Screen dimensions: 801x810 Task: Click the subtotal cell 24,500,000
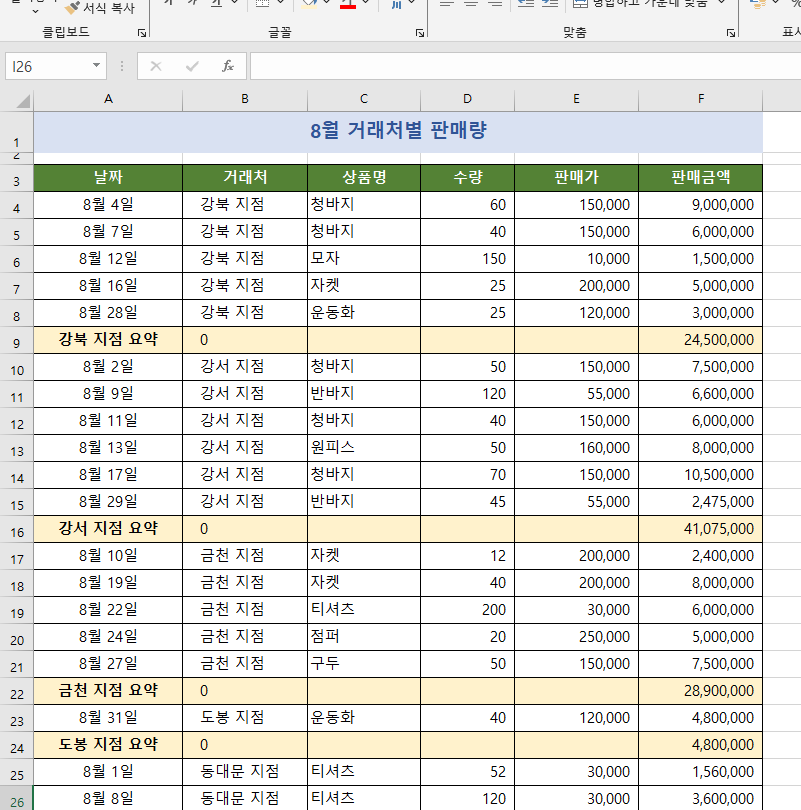click(701, 340)
